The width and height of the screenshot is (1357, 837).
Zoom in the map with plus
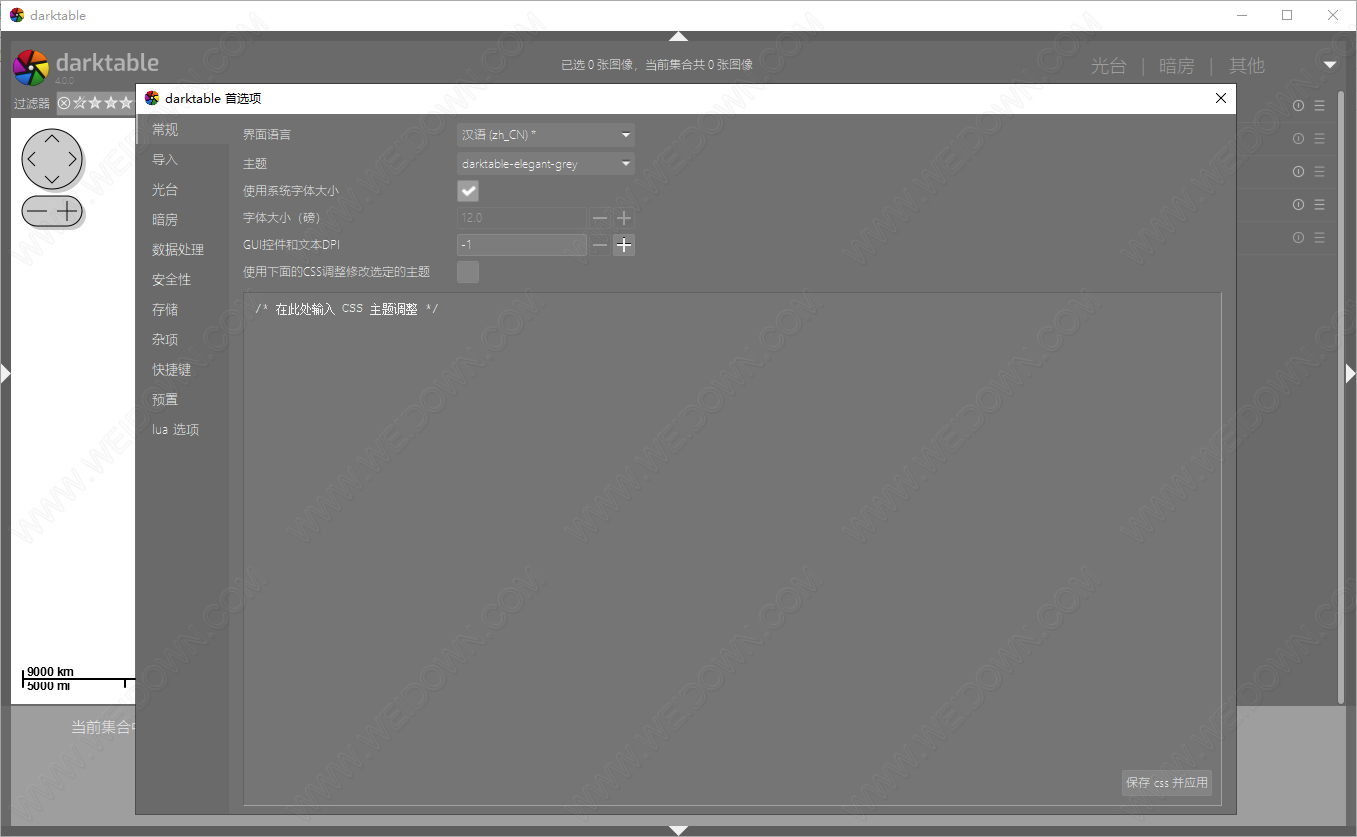67,211
